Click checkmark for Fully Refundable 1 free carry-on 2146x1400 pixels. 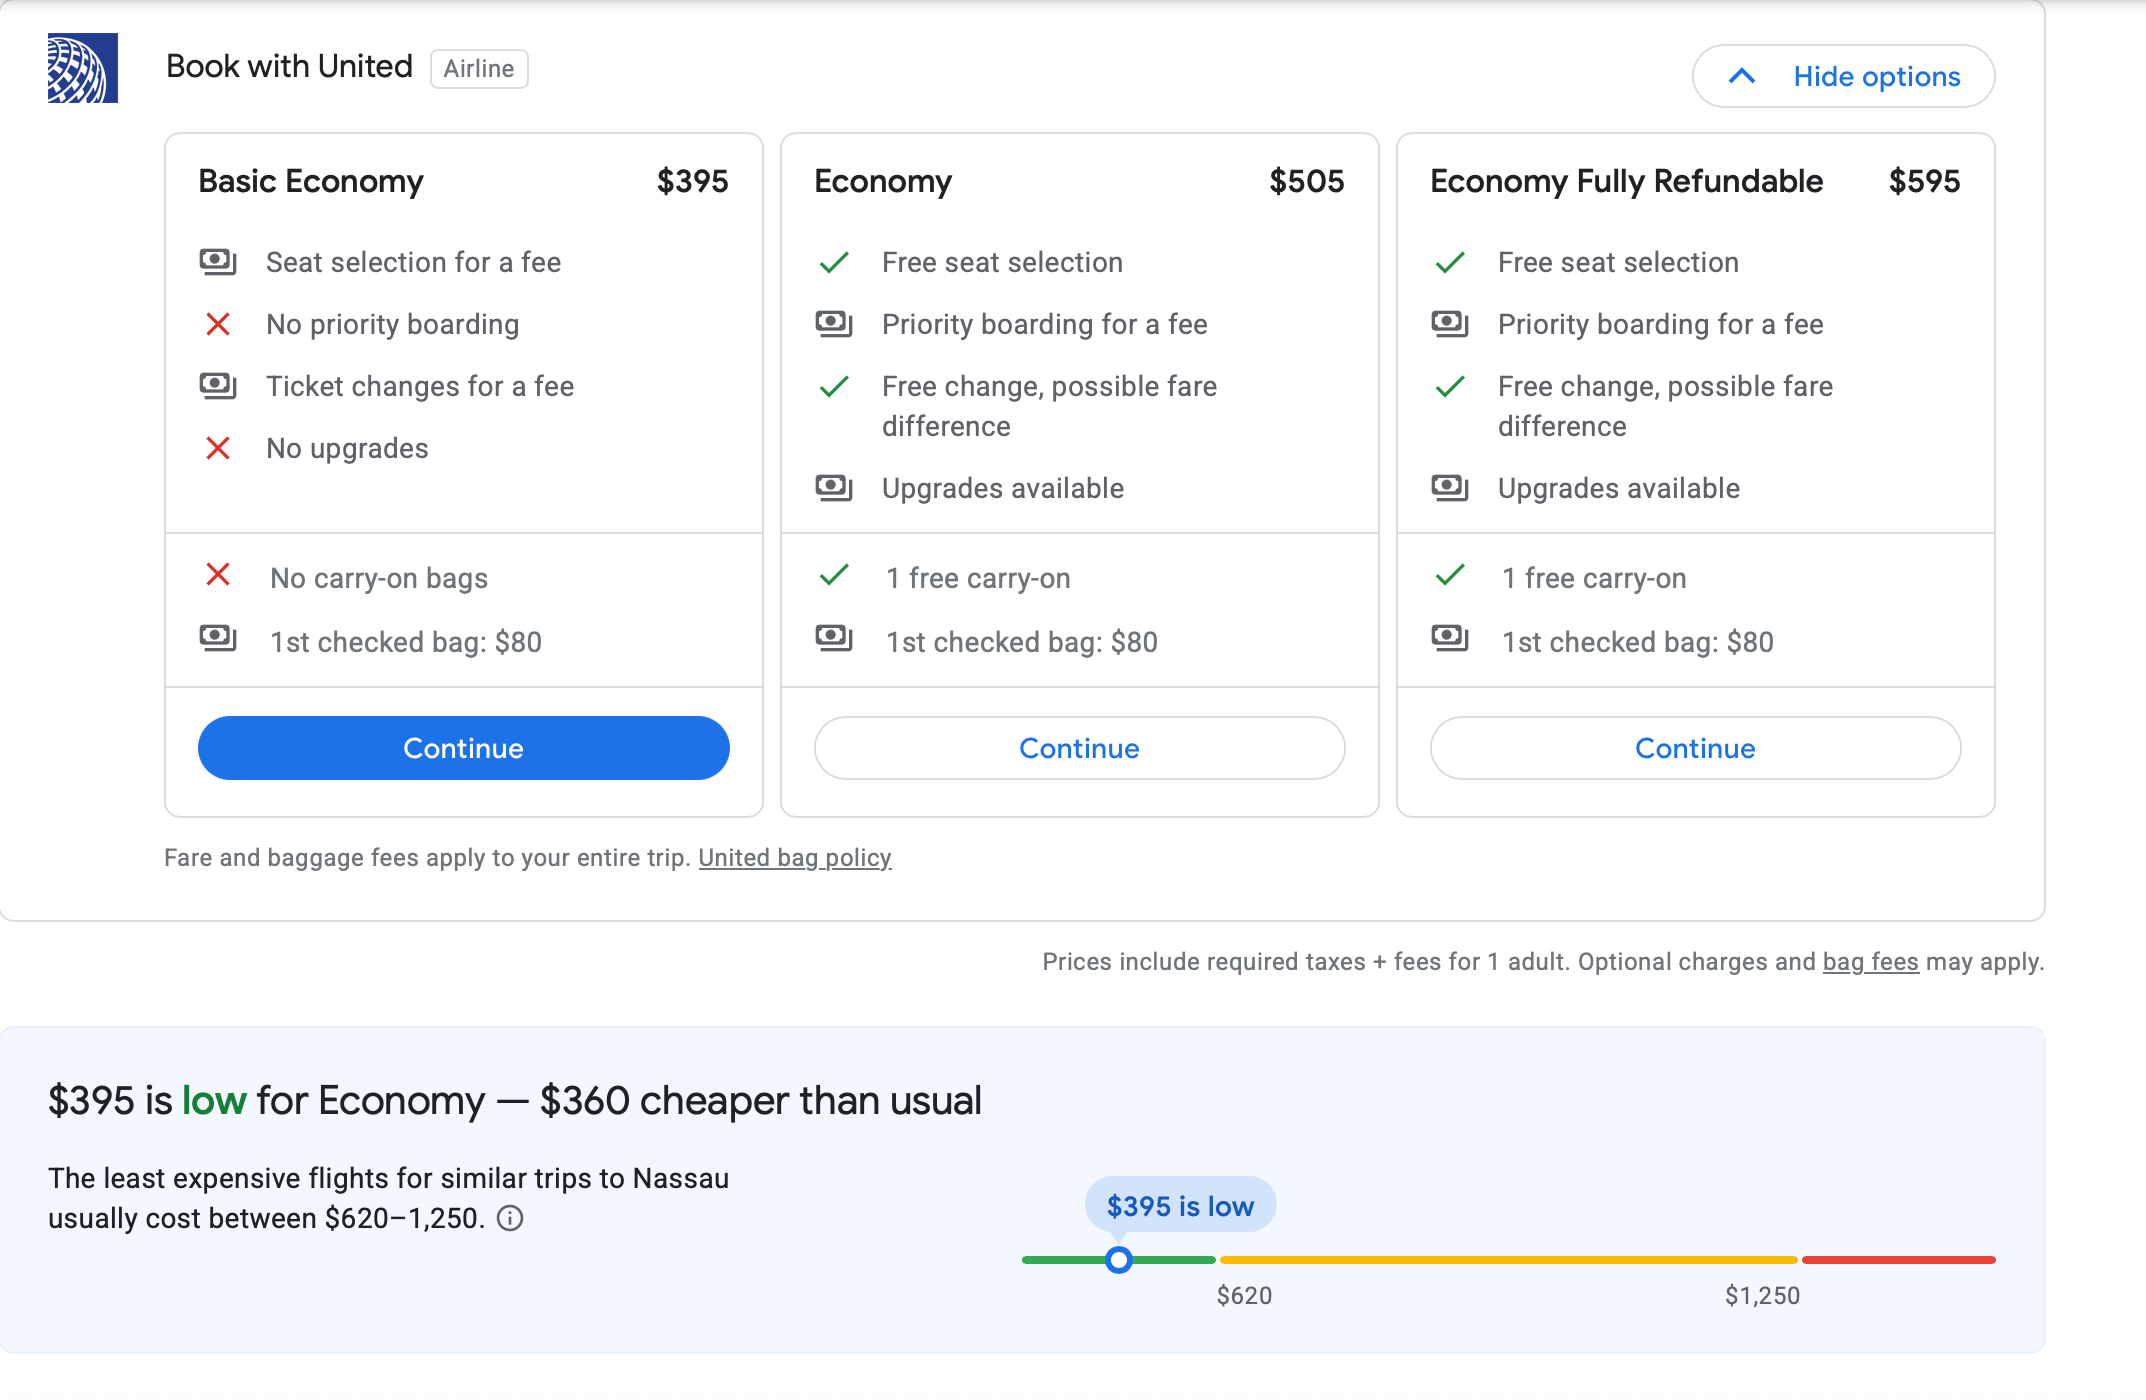click(x=1450, y=575)
